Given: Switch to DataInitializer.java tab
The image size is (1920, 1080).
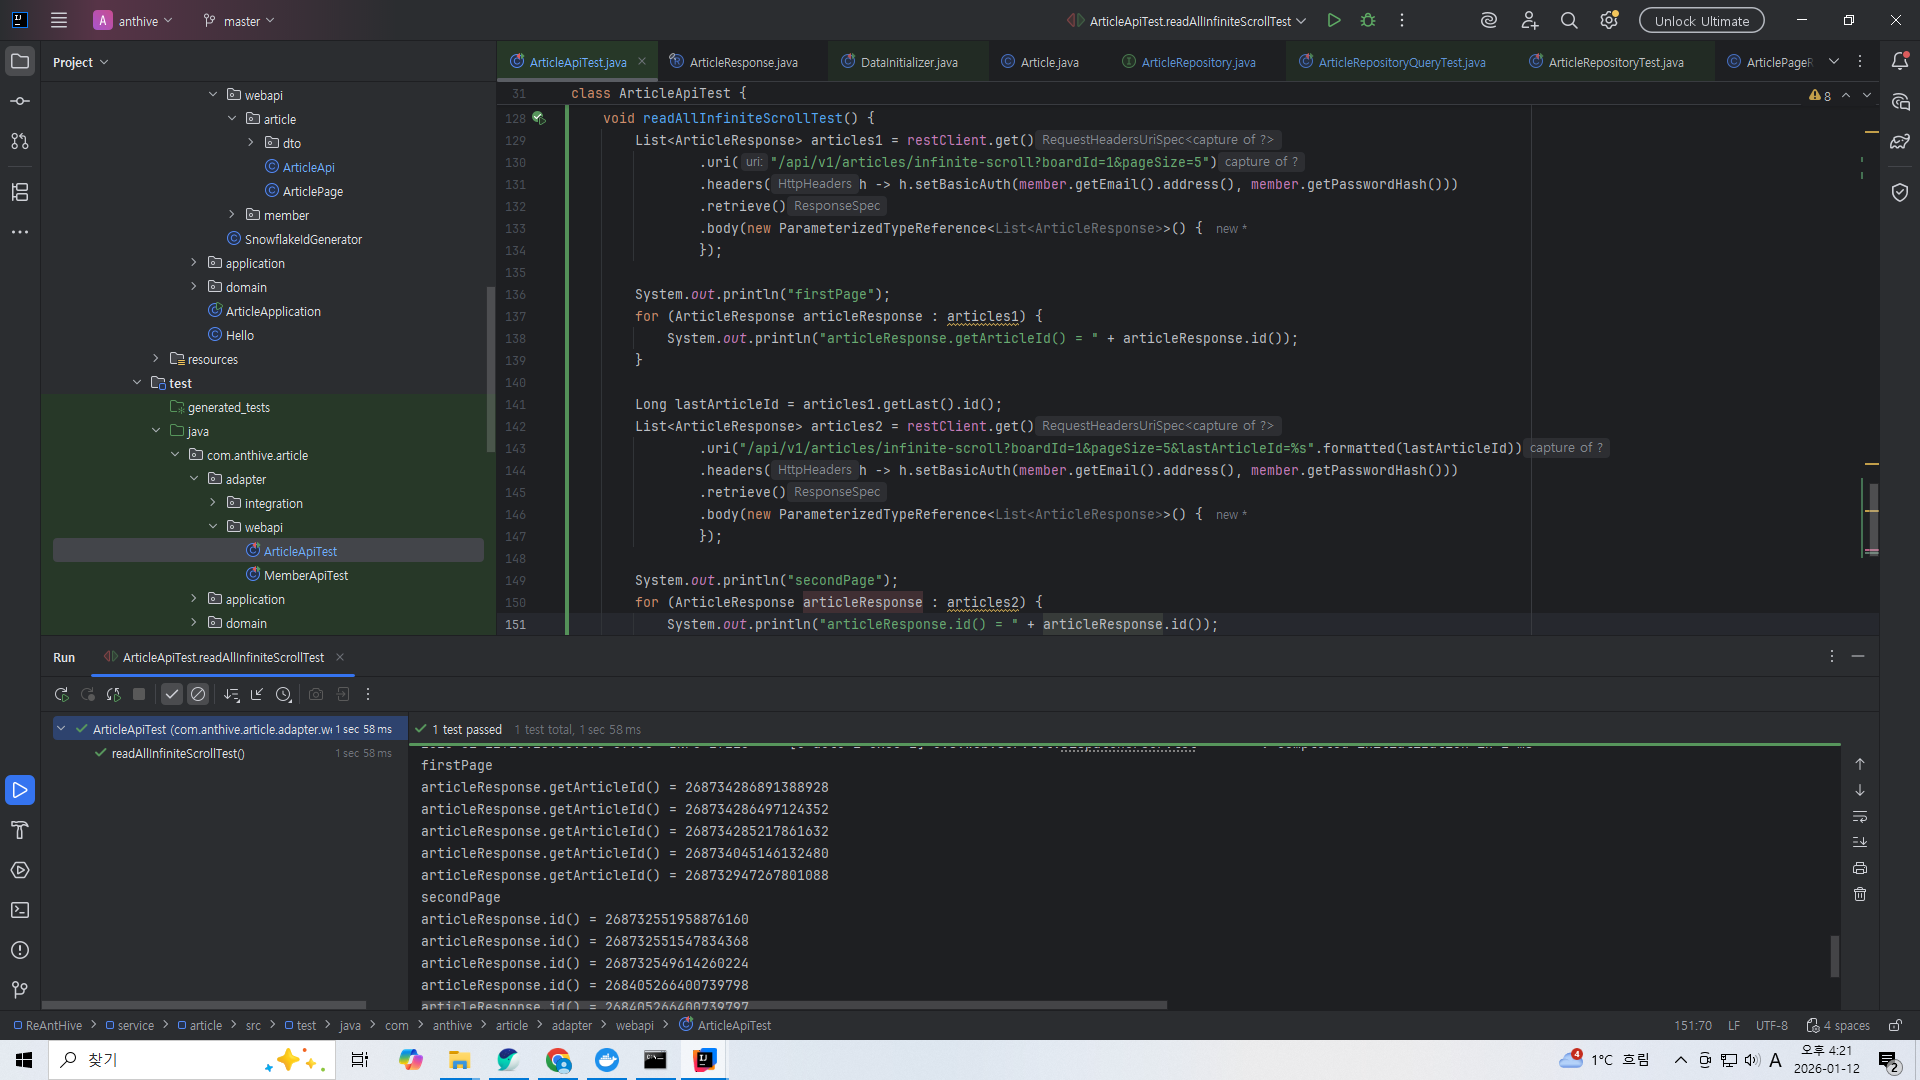Looking at the screenshot, I should tap(908, 62).
